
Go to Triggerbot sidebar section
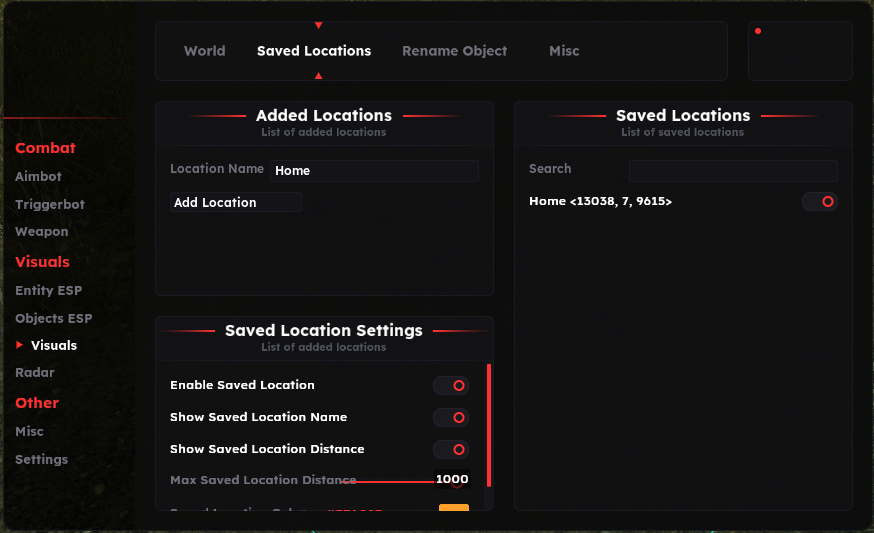[50, 204]
